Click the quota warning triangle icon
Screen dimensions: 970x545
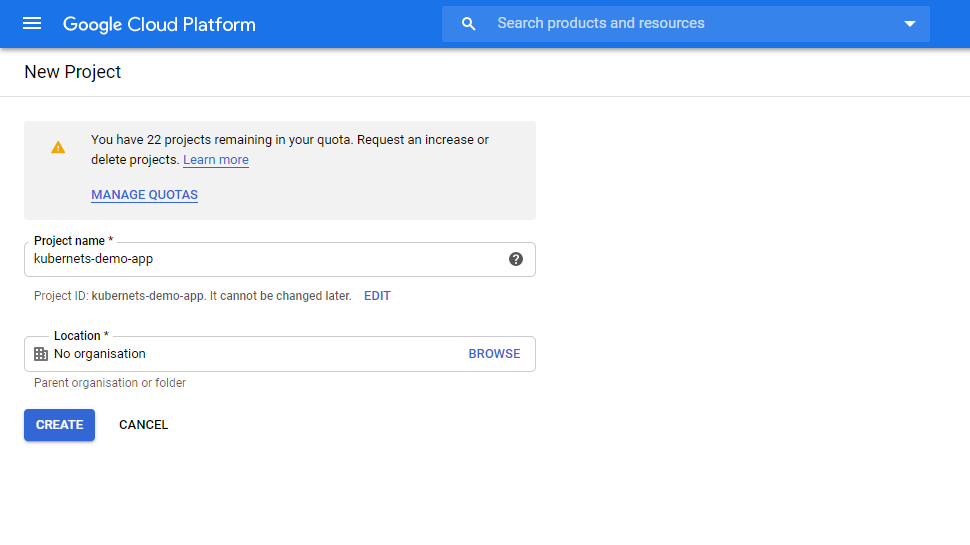point(58,147)
